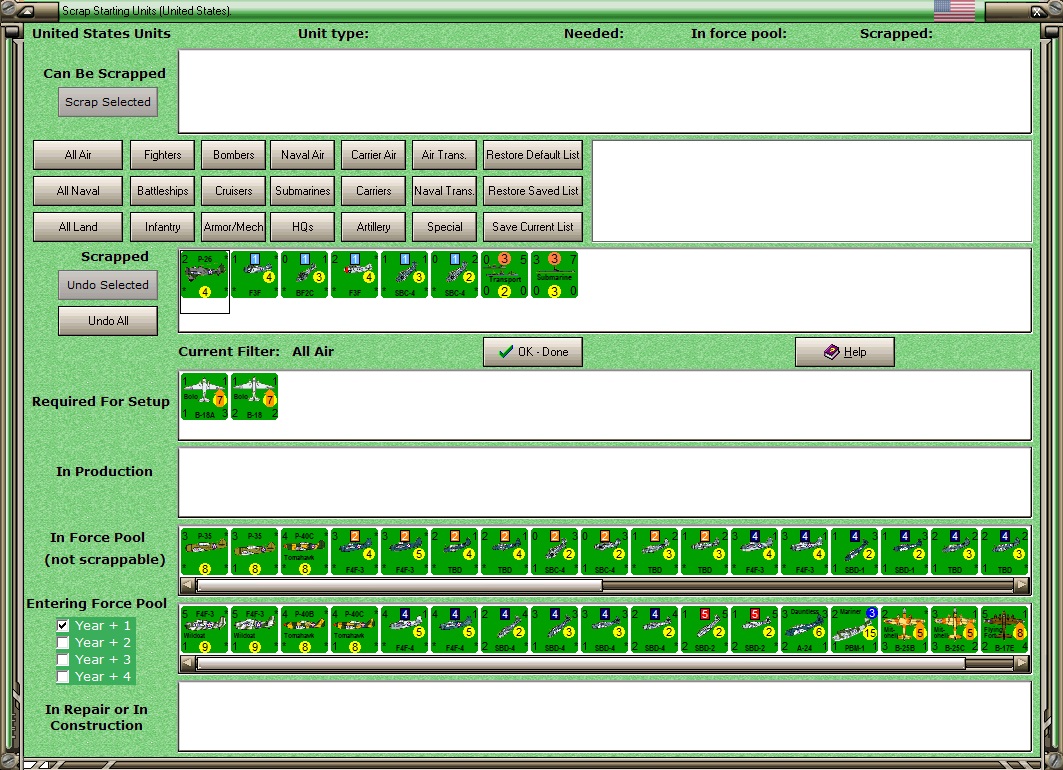The height and width of the screenshot is (770, 1063).
Task: Select the scrapped P-26 fighter unit
Action: click(205, 275)
